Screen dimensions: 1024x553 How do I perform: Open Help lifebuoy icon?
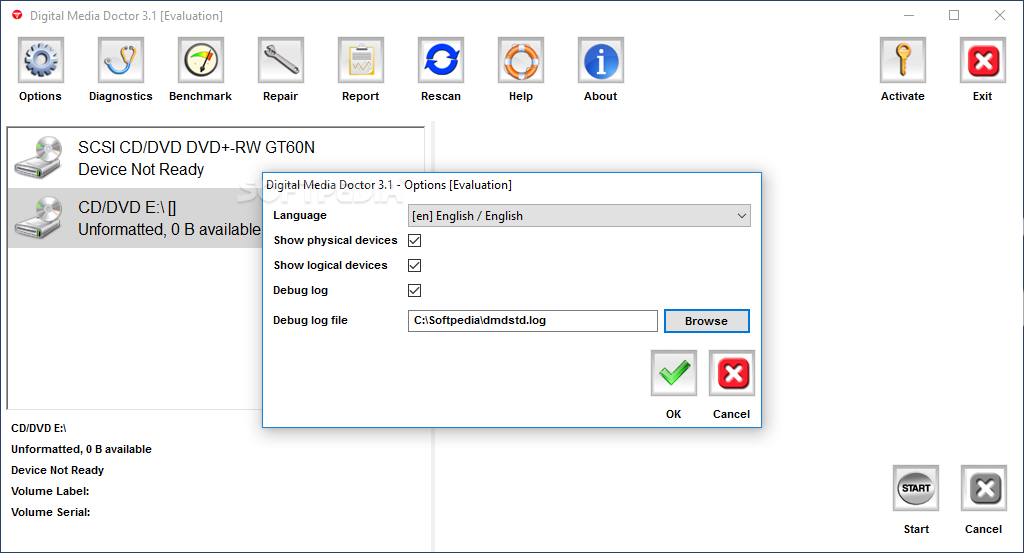520,60
